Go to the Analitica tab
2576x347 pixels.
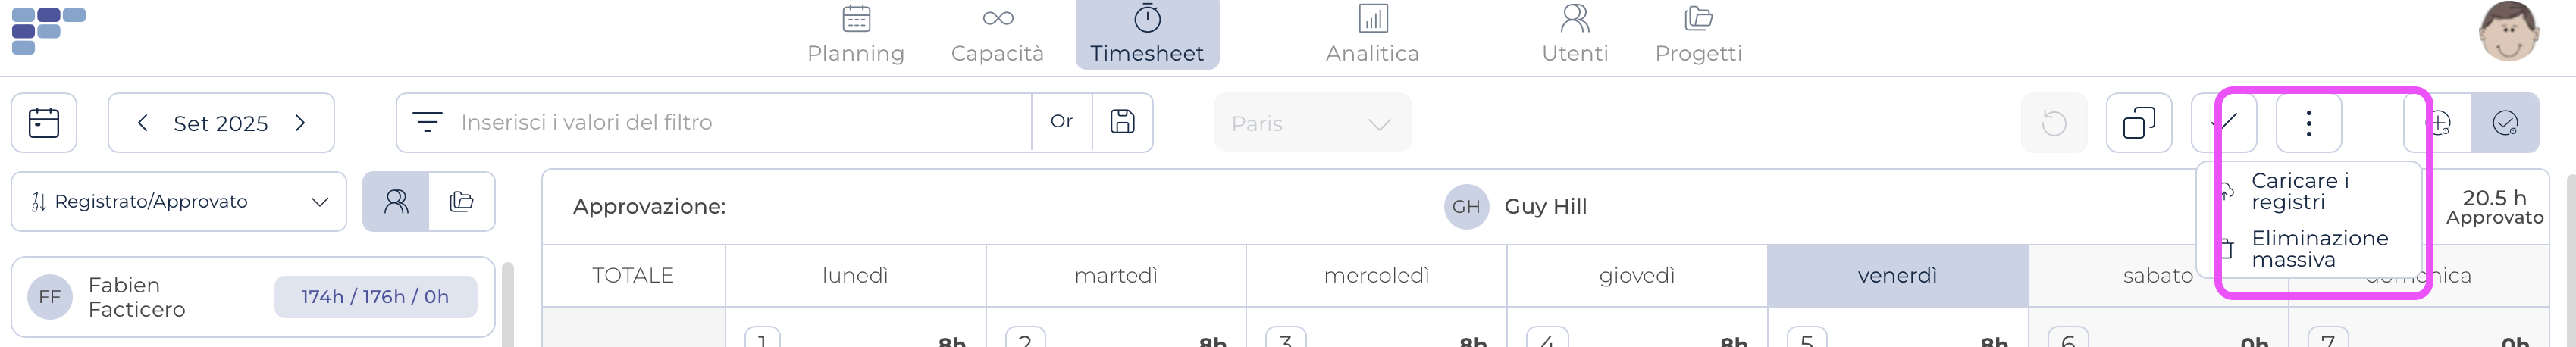(1372, 35)
